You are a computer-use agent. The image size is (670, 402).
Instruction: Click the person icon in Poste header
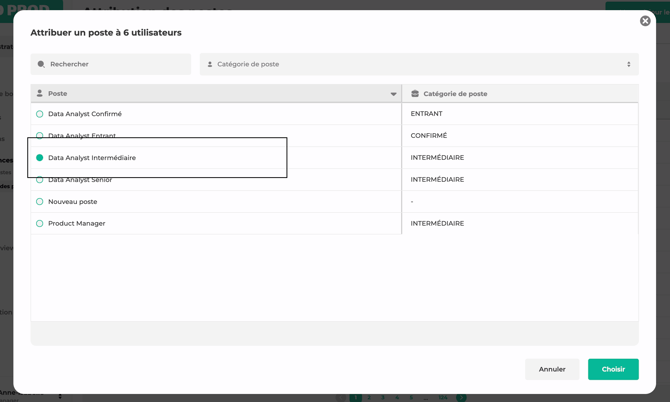point(40,94)
